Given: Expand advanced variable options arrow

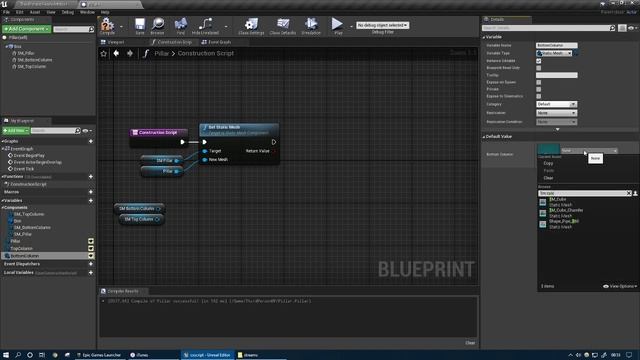Looking at the screenshot, I should (x=558, y=129).
